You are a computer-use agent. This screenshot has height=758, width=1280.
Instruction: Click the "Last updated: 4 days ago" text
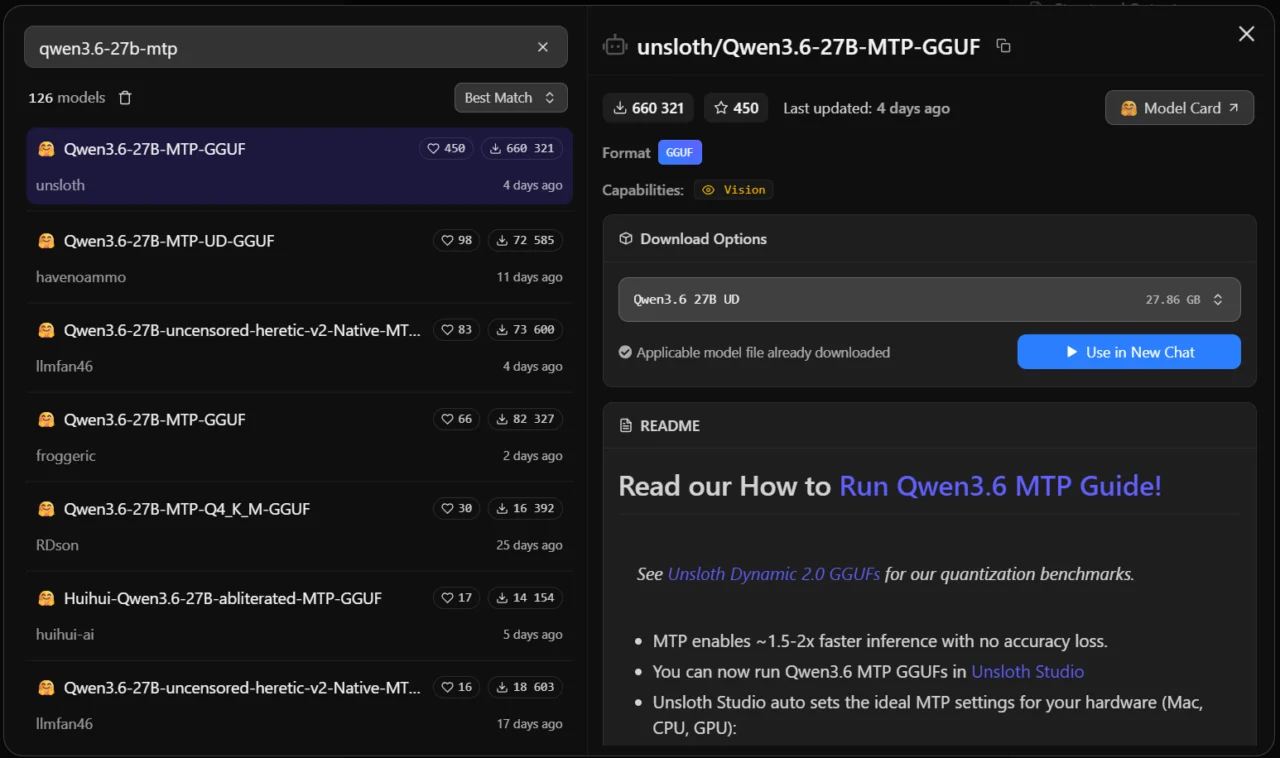tap(866, 108)
